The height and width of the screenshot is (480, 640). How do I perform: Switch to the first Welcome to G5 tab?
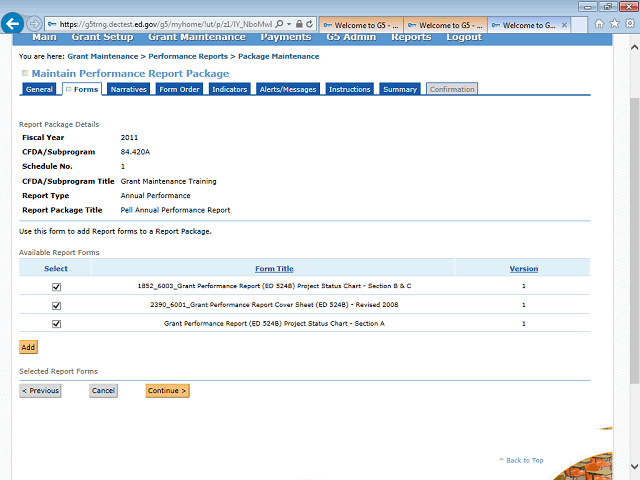point(361,25)
